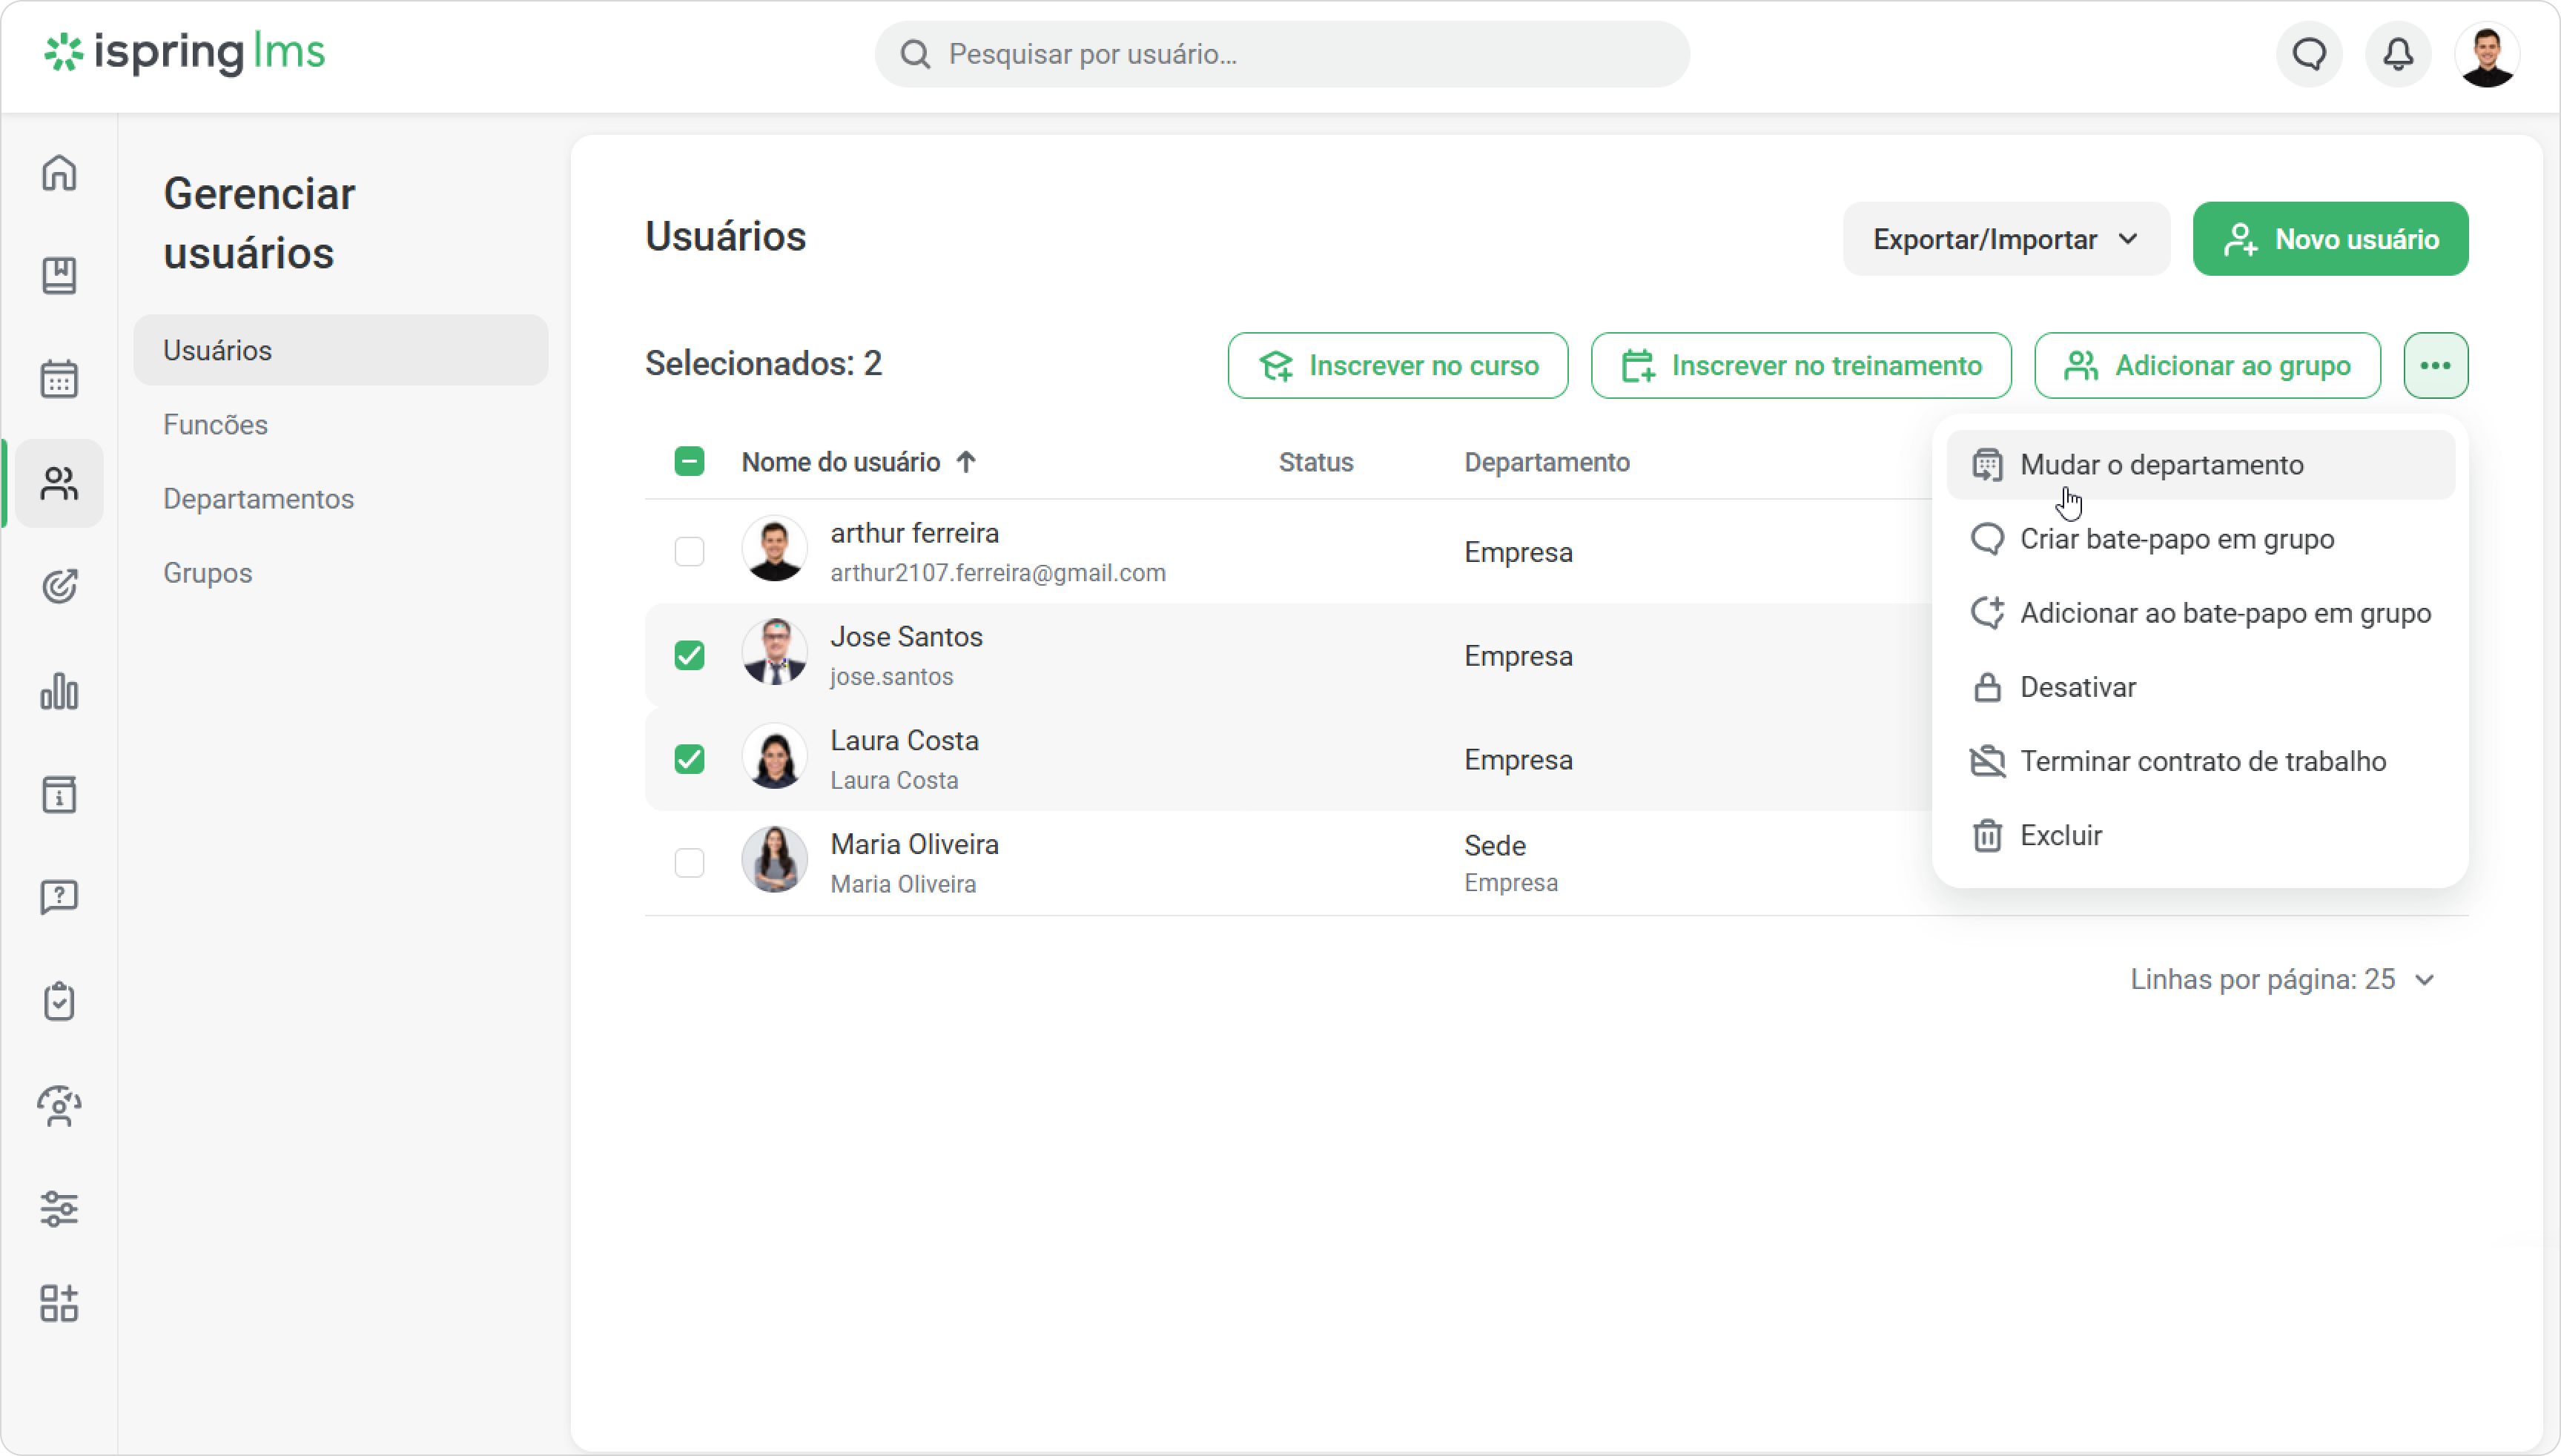Open the calendar icon in sidebar

[59, 379]
